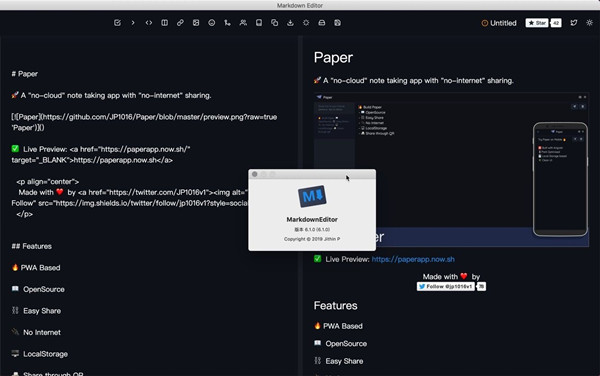Click 'PWA Based' item in preview pane
The height and width of the screenshot is (376, 600).
click(x=338, y=326)
